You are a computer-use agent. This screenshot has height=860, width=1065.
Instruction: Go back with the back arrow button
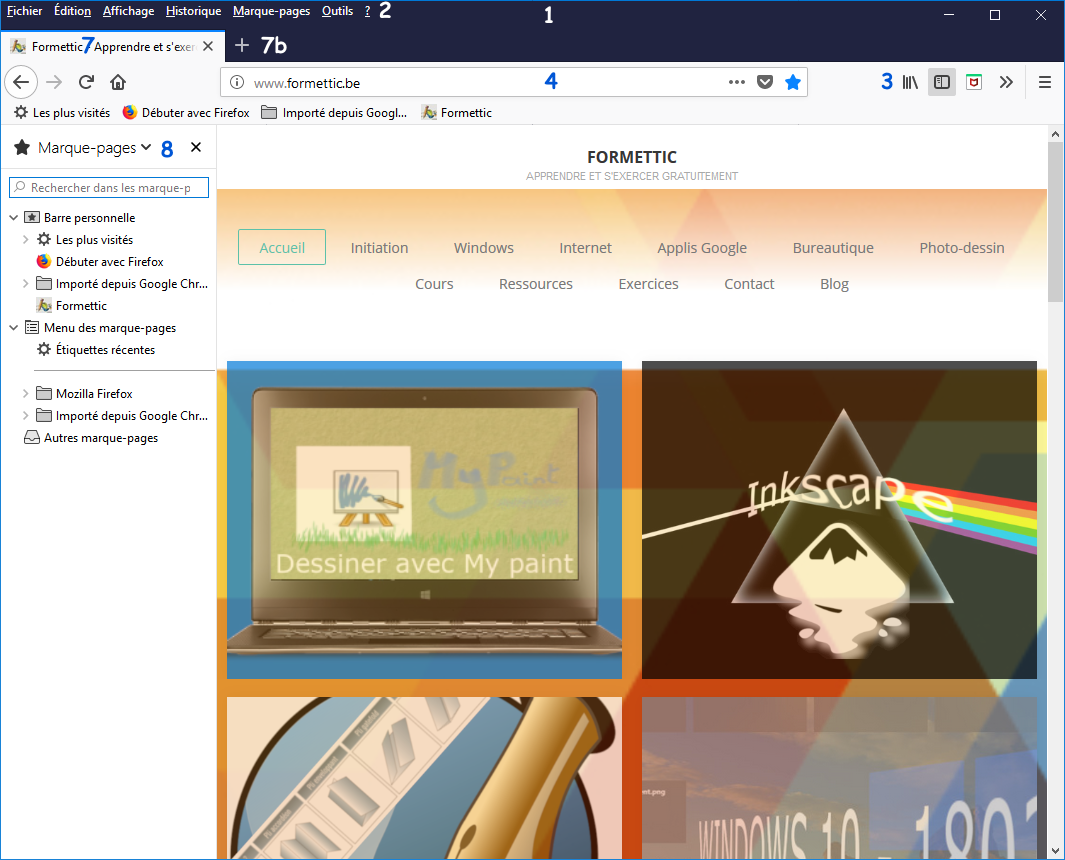21,82
